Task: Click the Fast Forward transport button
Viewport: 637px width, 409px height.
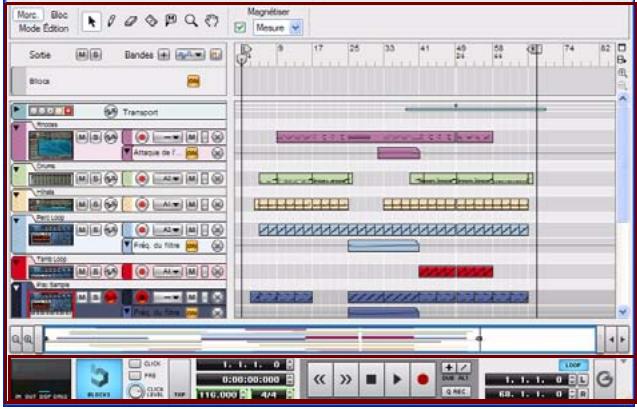Action: (x=345, y=379)
